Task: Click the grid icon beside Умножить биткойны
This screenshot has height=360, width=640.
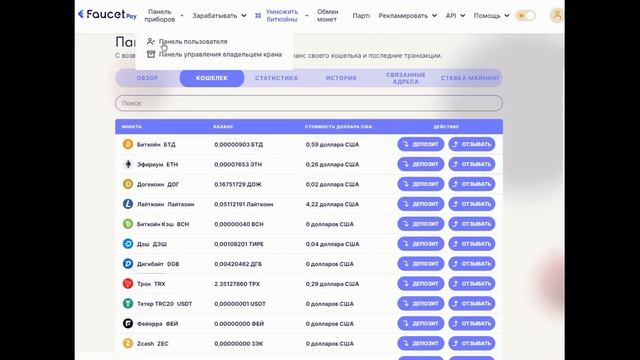Action: pyautogui.click(x=258, y=16)
